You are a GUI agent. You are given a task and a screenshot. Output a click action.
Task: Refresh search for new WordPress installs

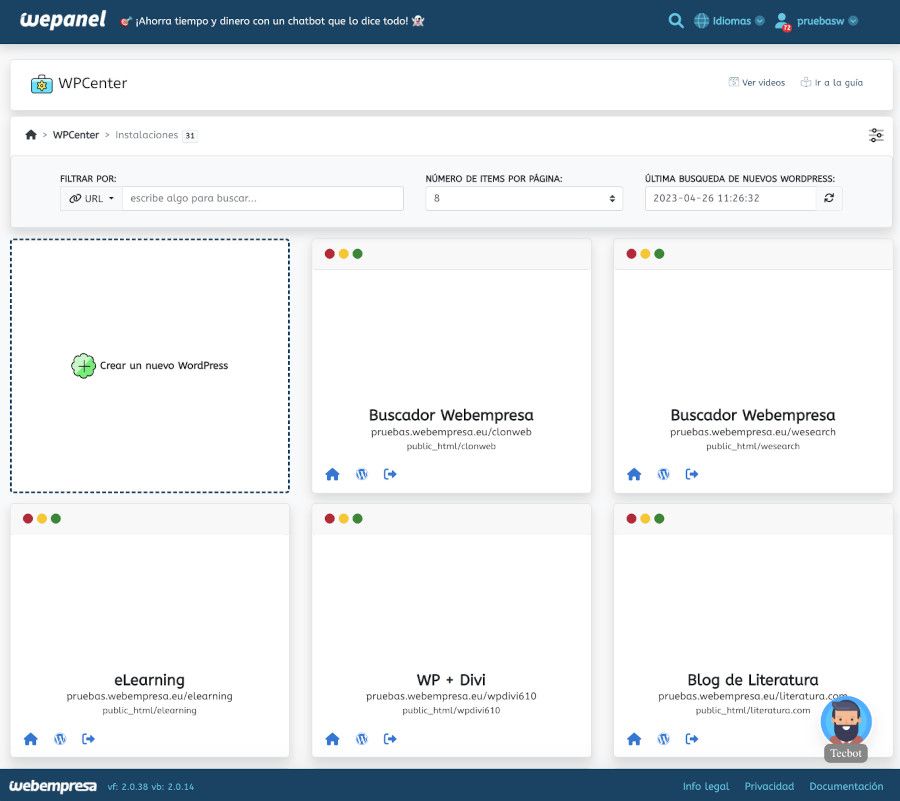click(x=829, y=199)
